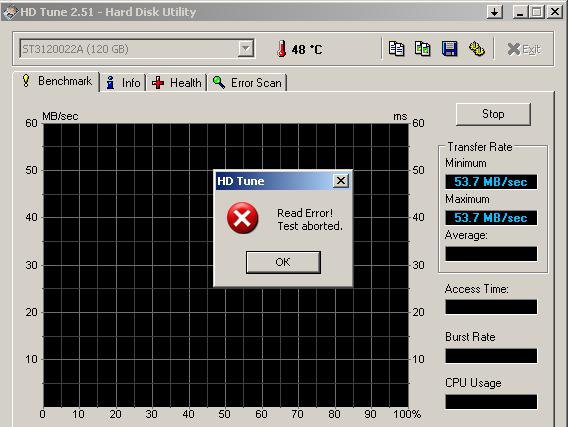
Task: Click the ST3120022A (120 GB) drive combo box
Action: coord(137,49)
